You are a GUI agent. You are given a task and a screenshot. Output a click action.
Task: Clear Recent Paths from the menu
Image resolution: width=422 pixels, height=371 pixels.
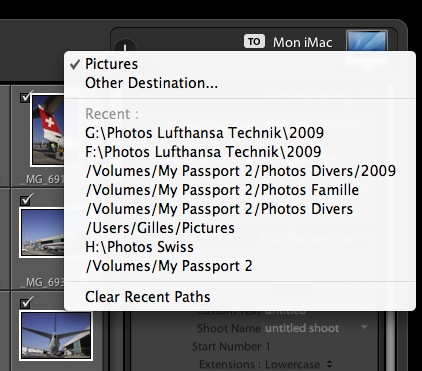click(239, 296)
